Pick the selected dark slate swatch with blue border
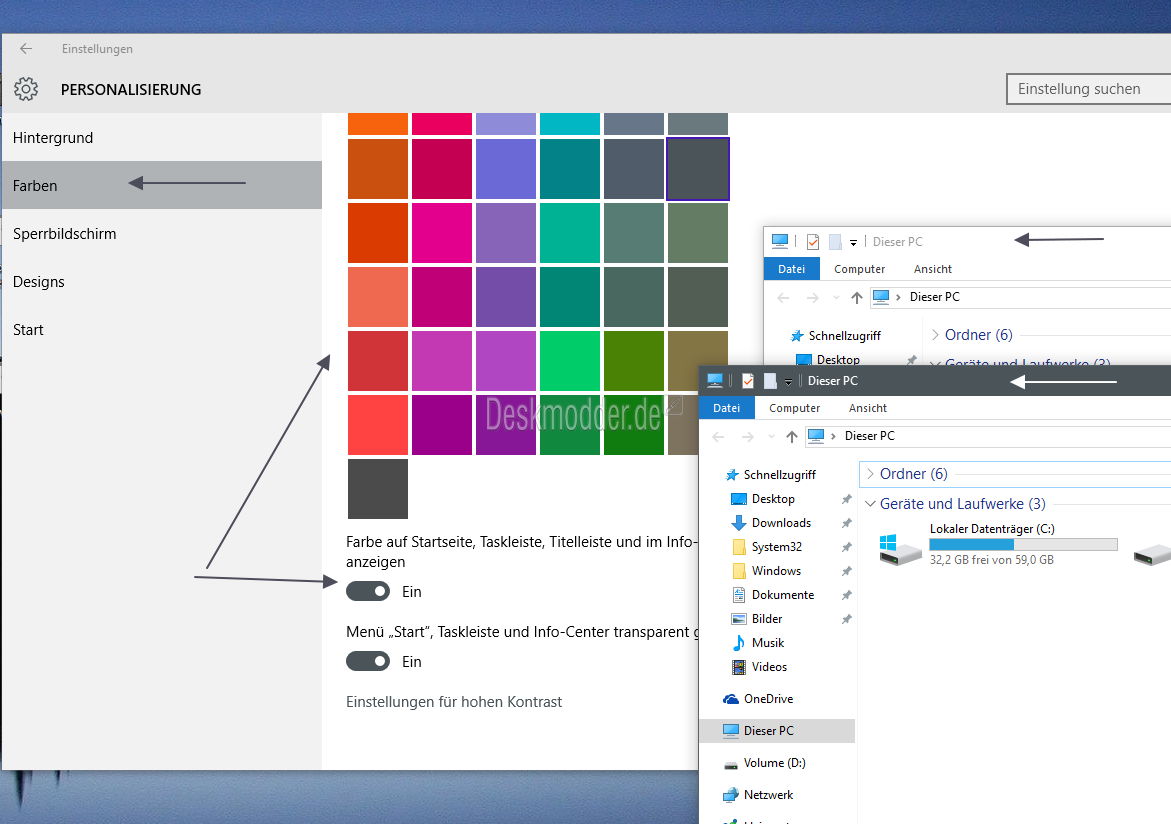The width and height of the screenshot is (1171, 824). (698, 169)
